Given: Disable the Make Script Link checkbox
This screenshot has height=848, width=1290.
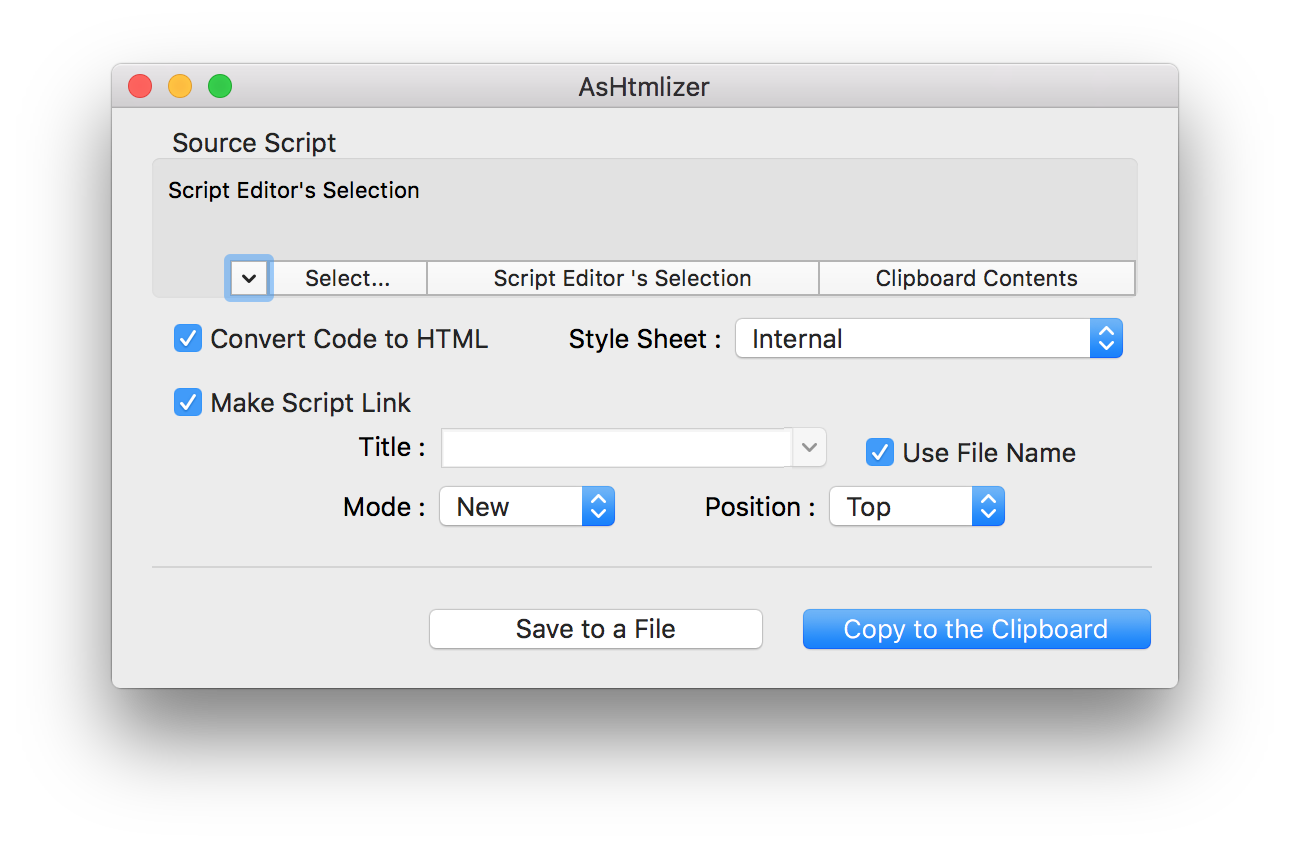Looking at the screenshot, I should (188, 402).
